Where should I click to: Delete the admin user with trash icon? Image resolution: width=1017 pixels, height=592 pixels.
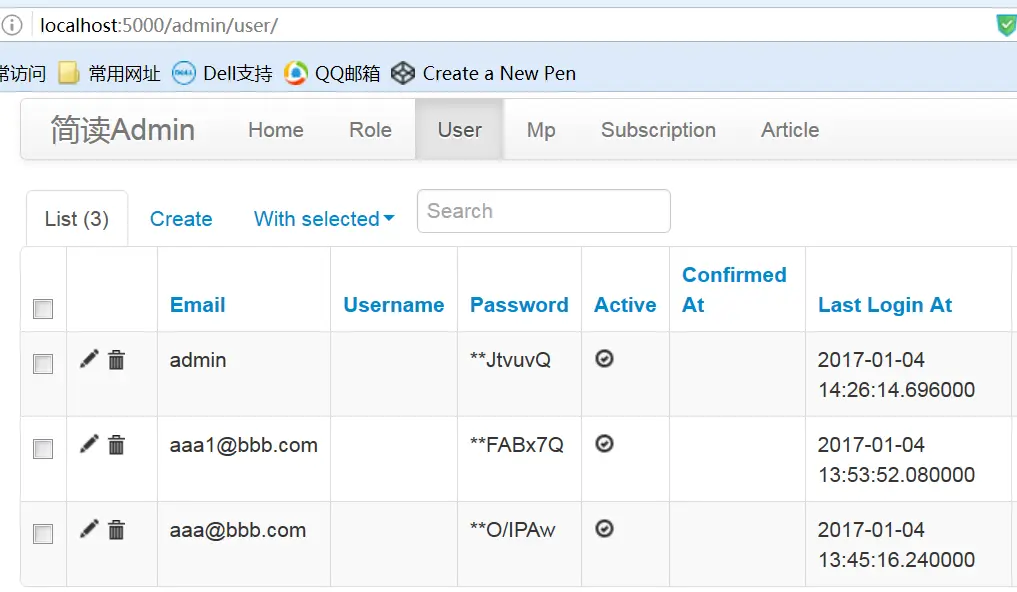point(117,360)
